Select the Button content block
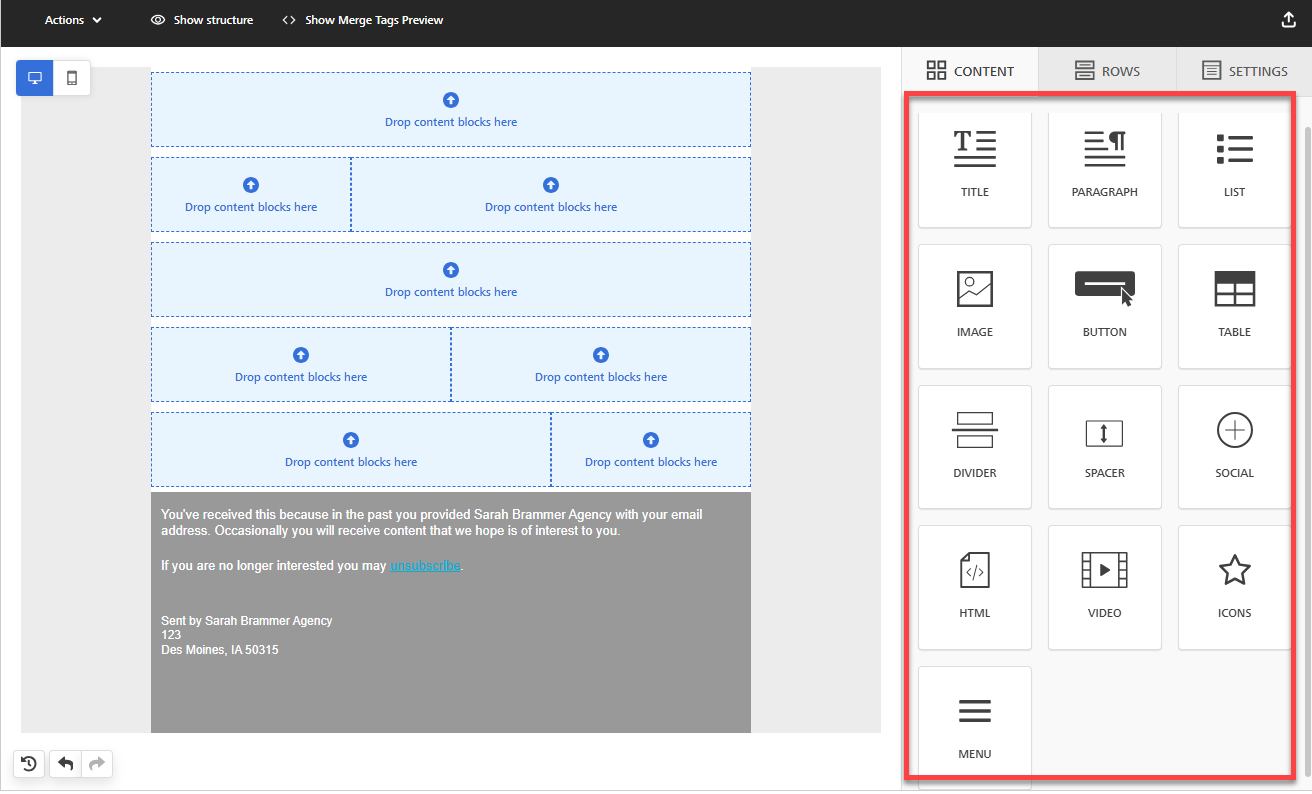Screen dimensions: 1312x794 (1104, 306)
